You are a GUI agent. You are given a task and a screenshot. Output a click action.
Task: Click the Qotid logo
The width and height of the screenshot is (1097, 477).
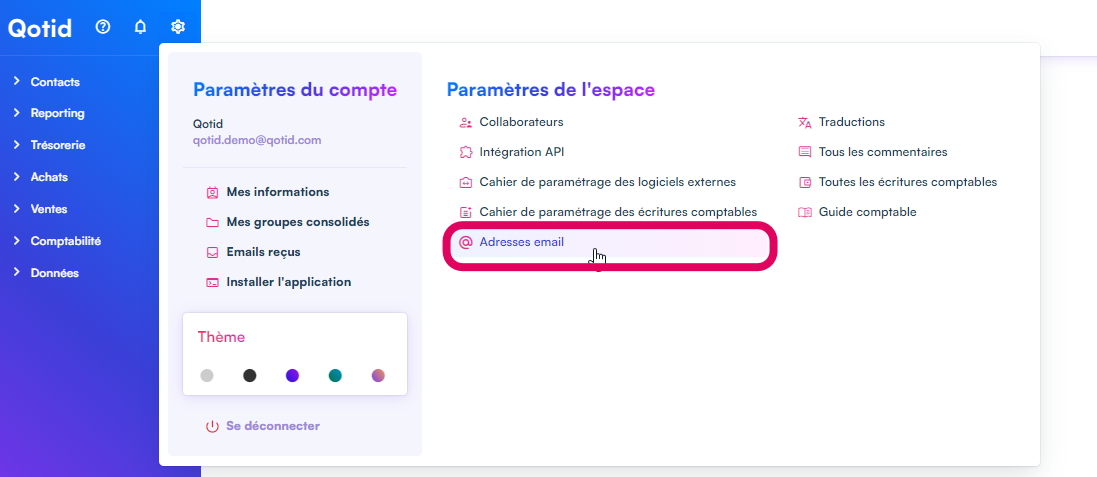[40, 28]
